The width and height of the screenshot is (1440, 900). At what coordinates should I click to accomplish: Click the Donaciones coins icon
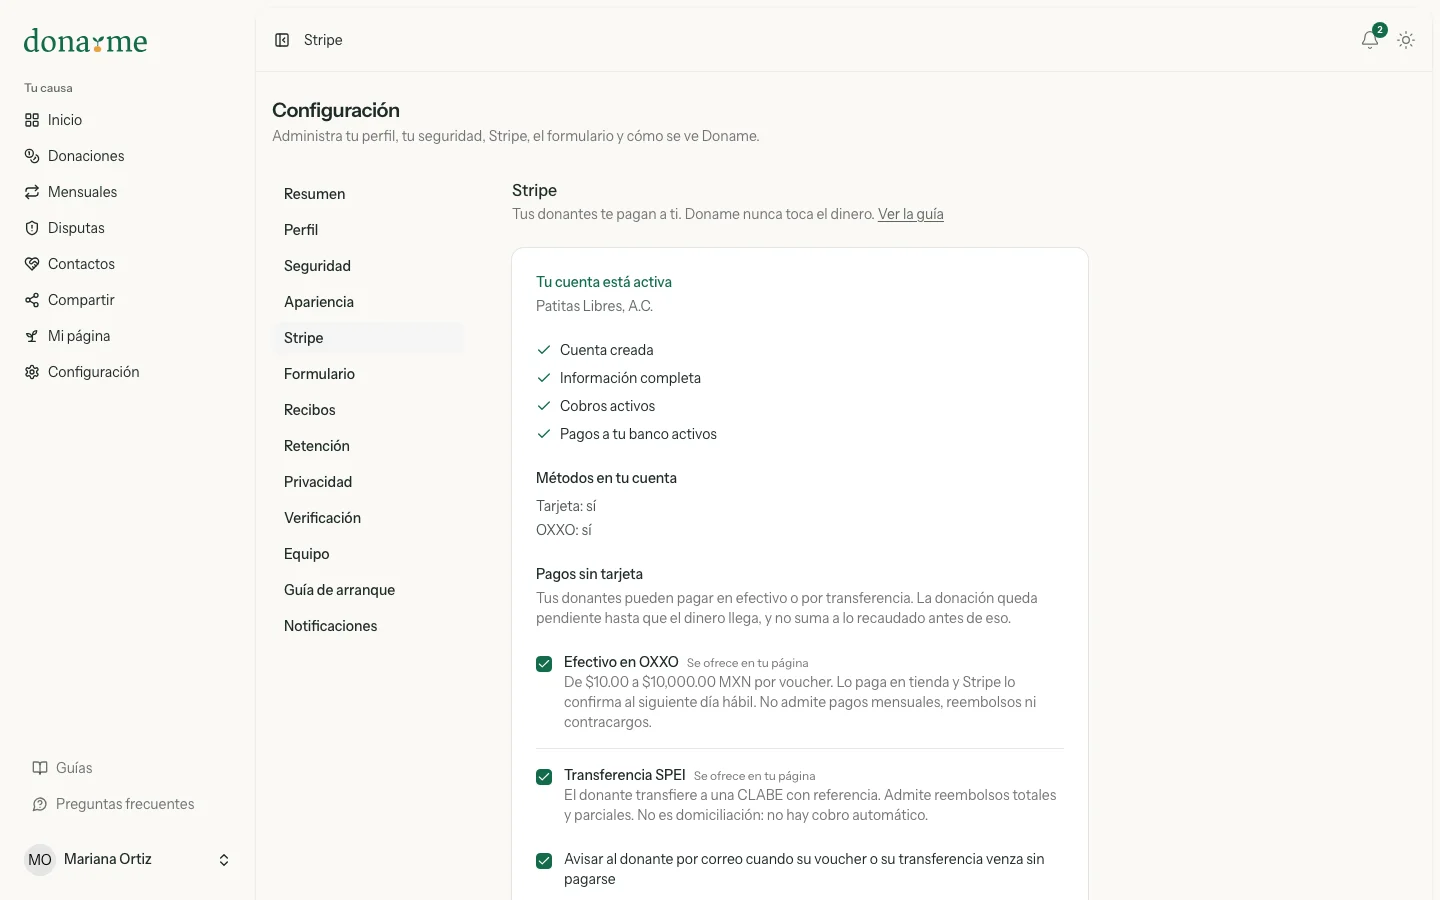click(x=32, y=156)
